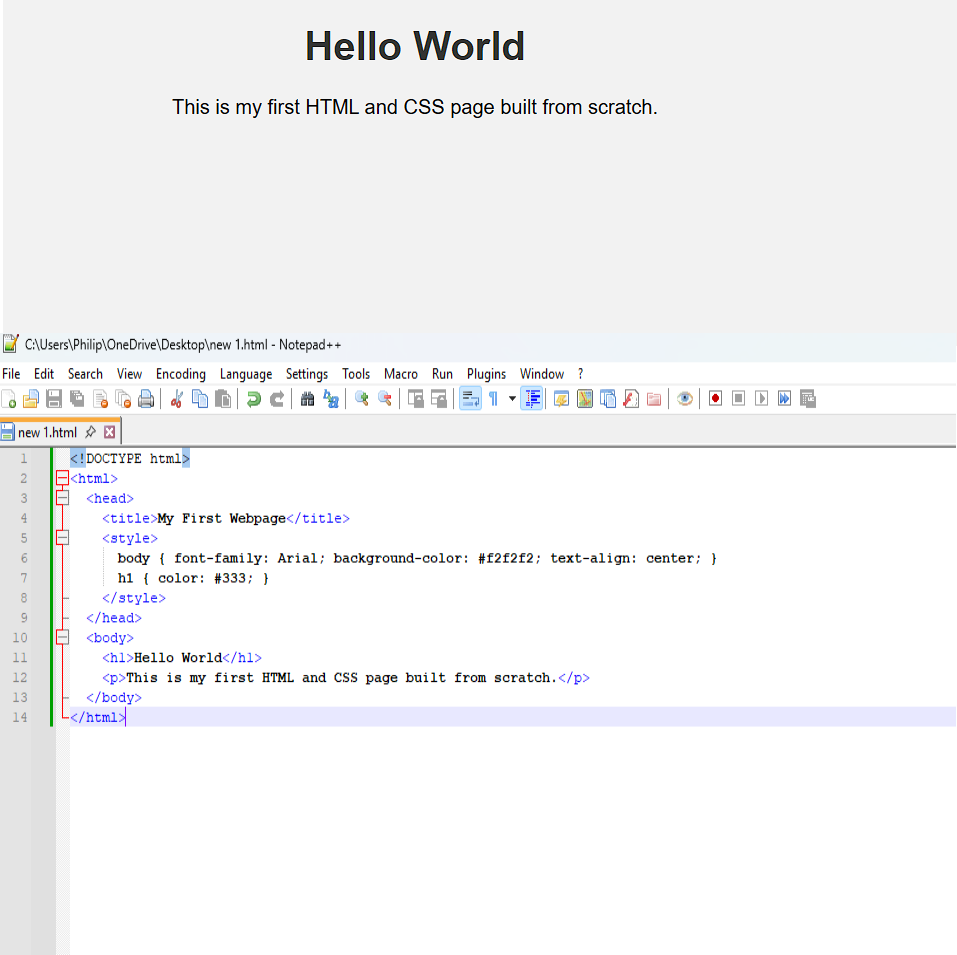Open Find with the binoculars icon
The image size is (957, 955).
tap(308, 399)
